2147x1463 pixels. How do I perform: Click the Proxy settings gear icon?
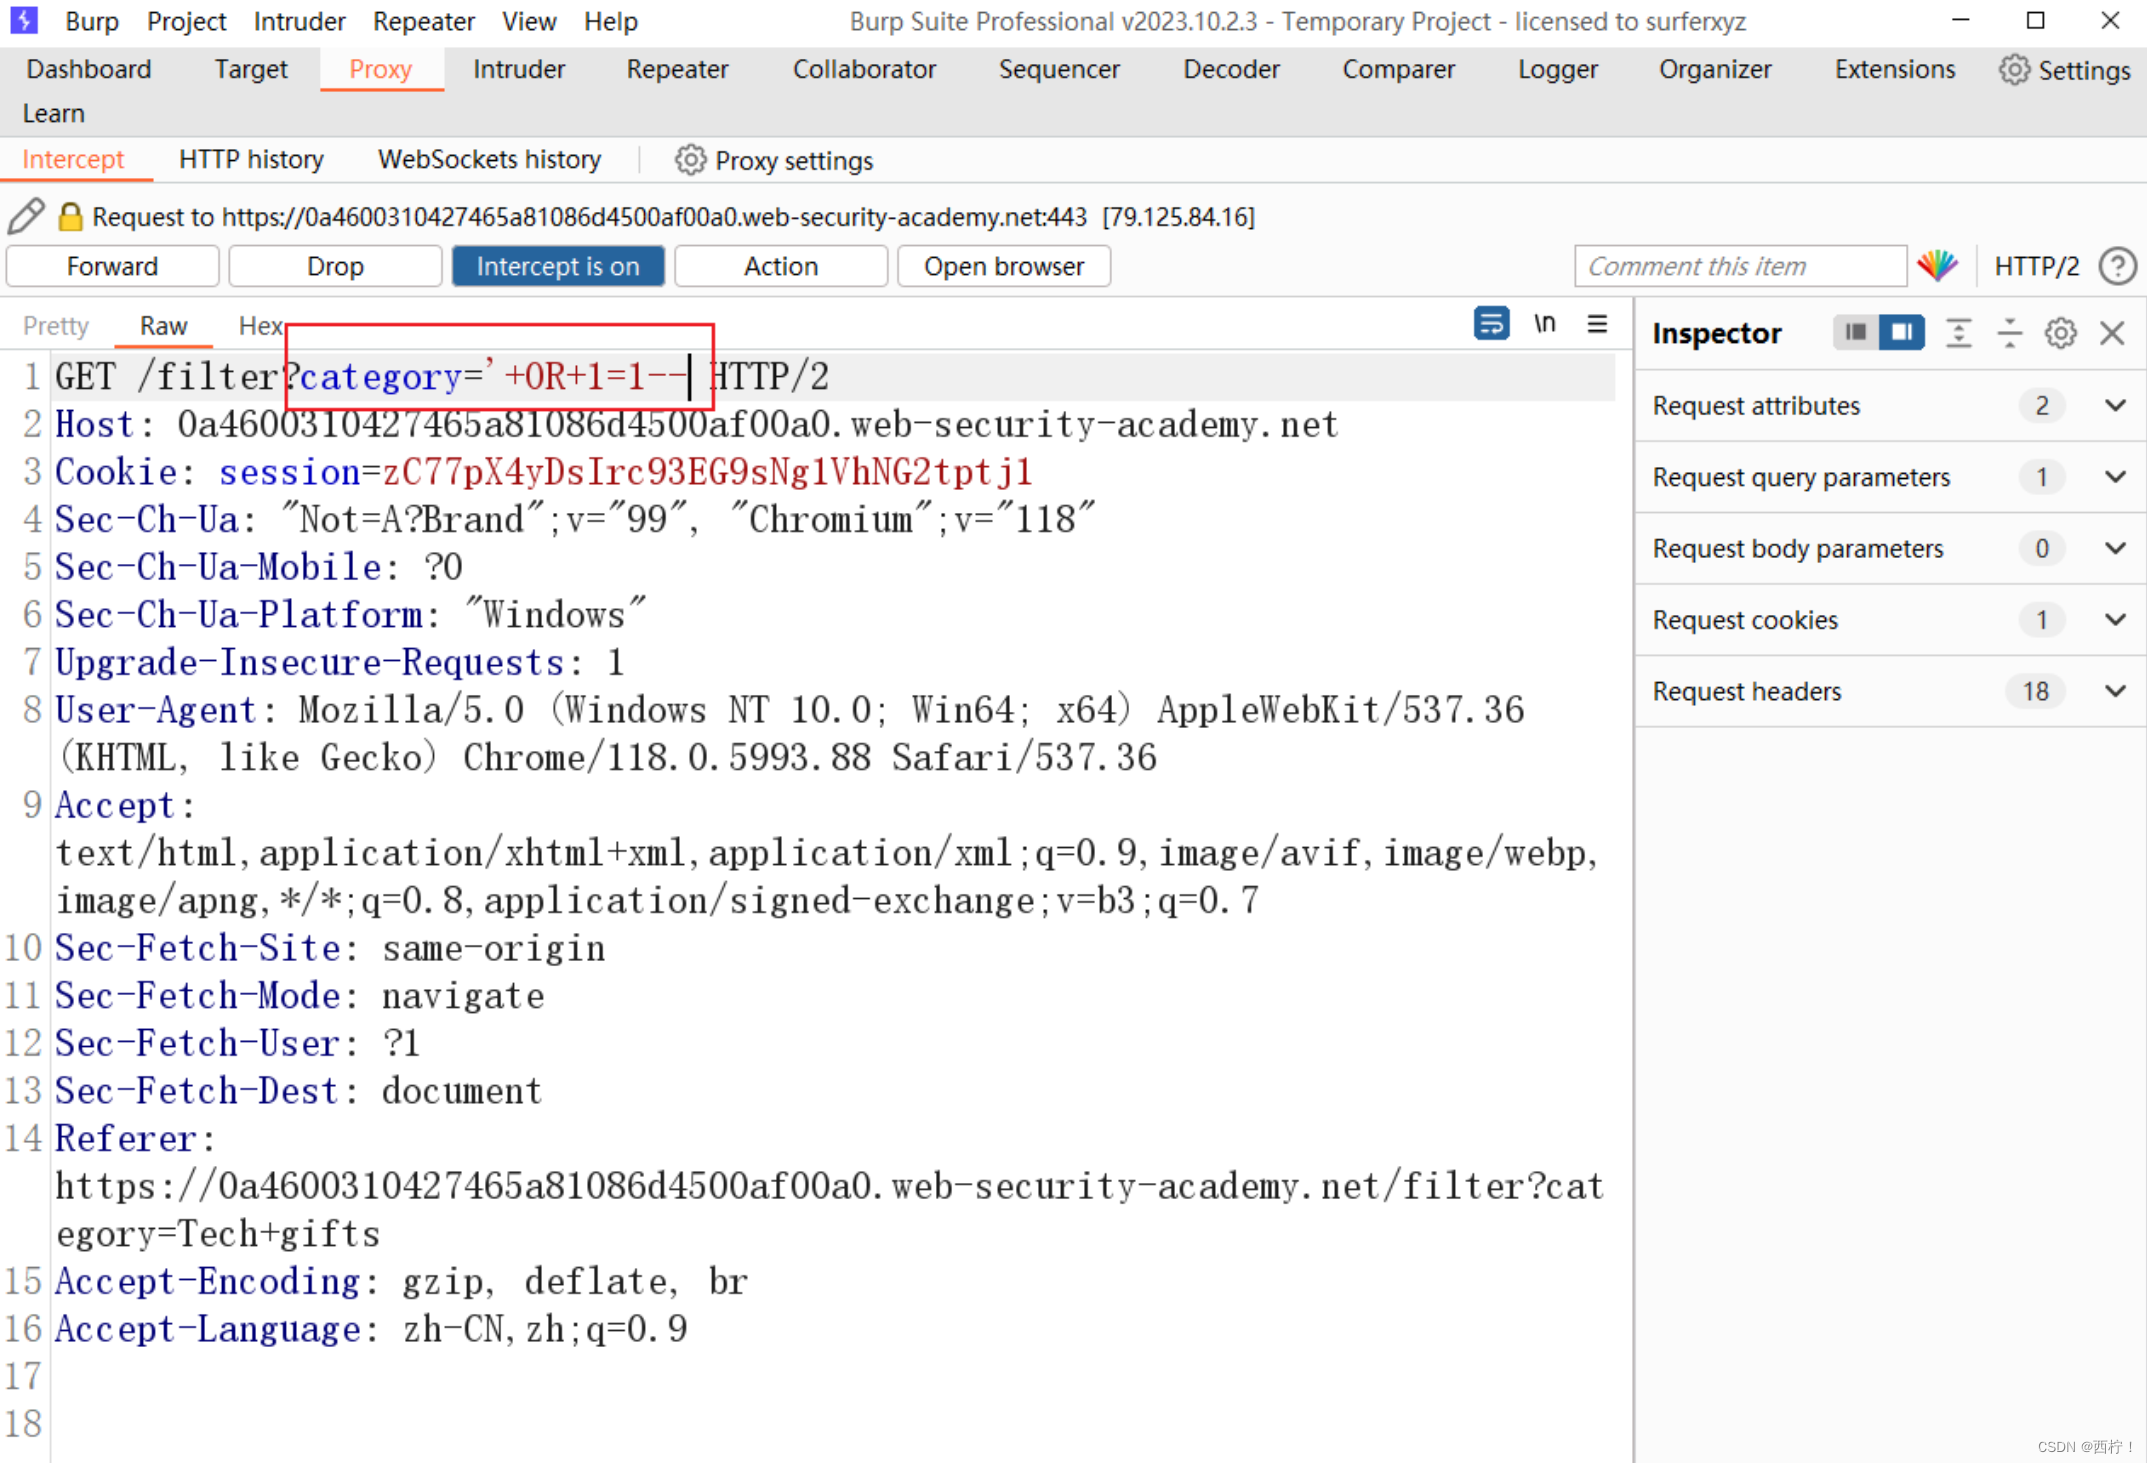(689, 160)
